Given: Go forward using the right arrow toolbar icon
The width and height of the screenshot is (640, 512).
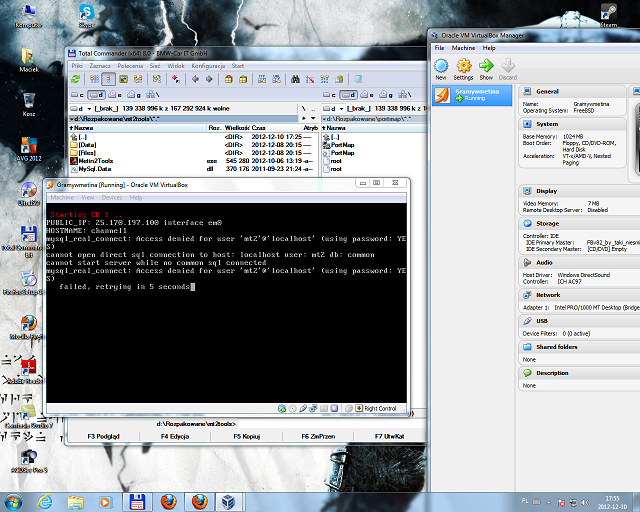Looking at the screenshot, I should tap(209, 79).
